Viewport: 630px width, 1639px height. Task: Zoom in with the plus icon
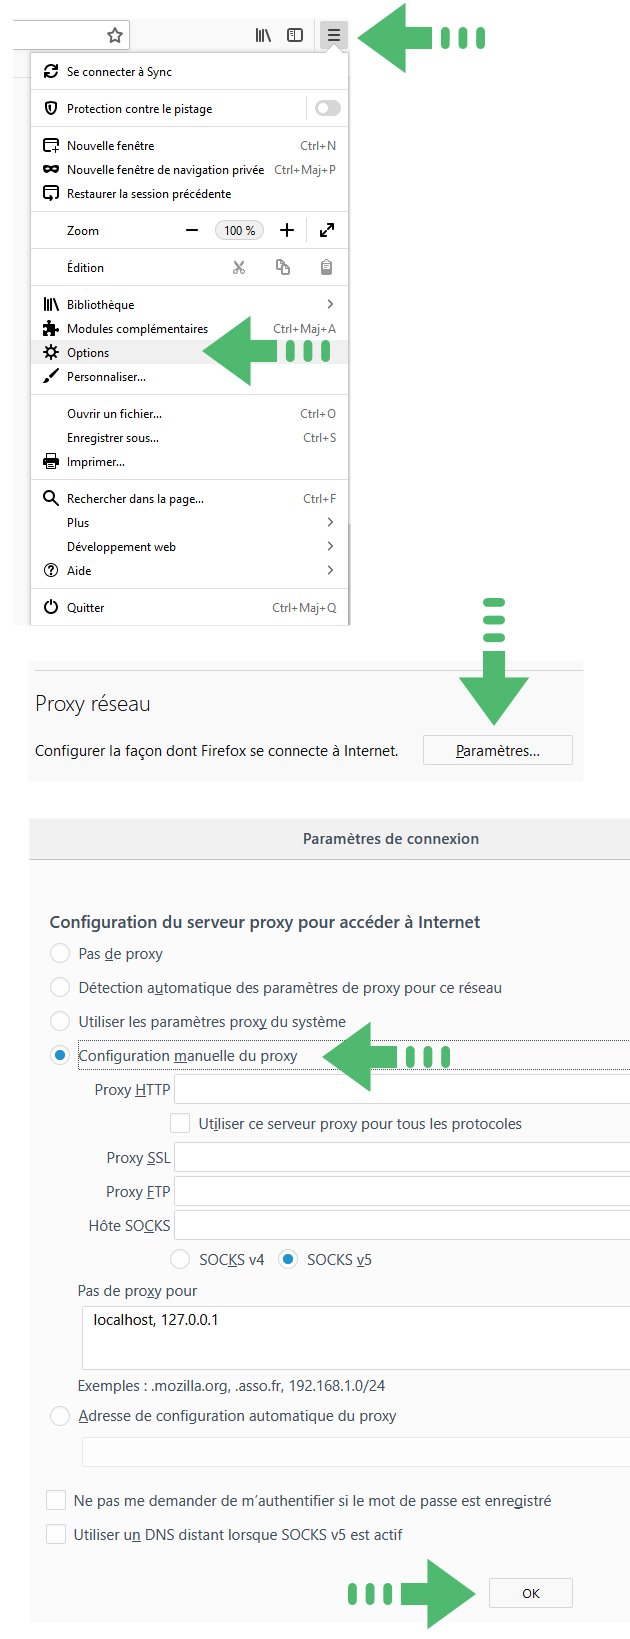[287, 230]
